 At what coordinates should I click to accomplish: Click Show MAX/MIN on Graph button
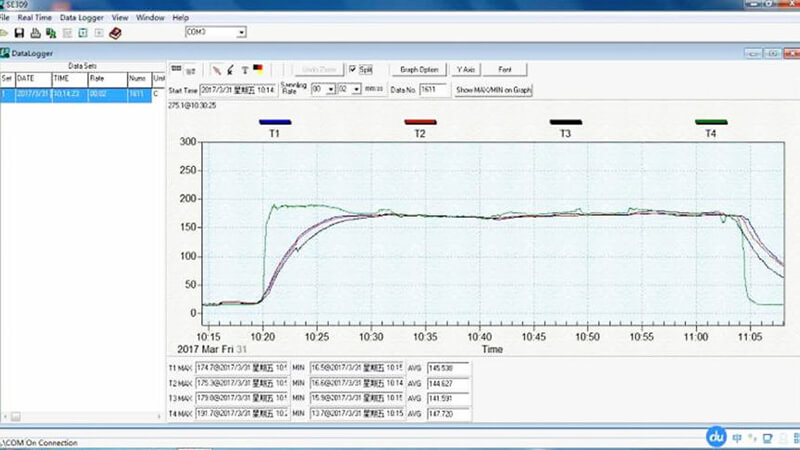click(x=493, y=90)
